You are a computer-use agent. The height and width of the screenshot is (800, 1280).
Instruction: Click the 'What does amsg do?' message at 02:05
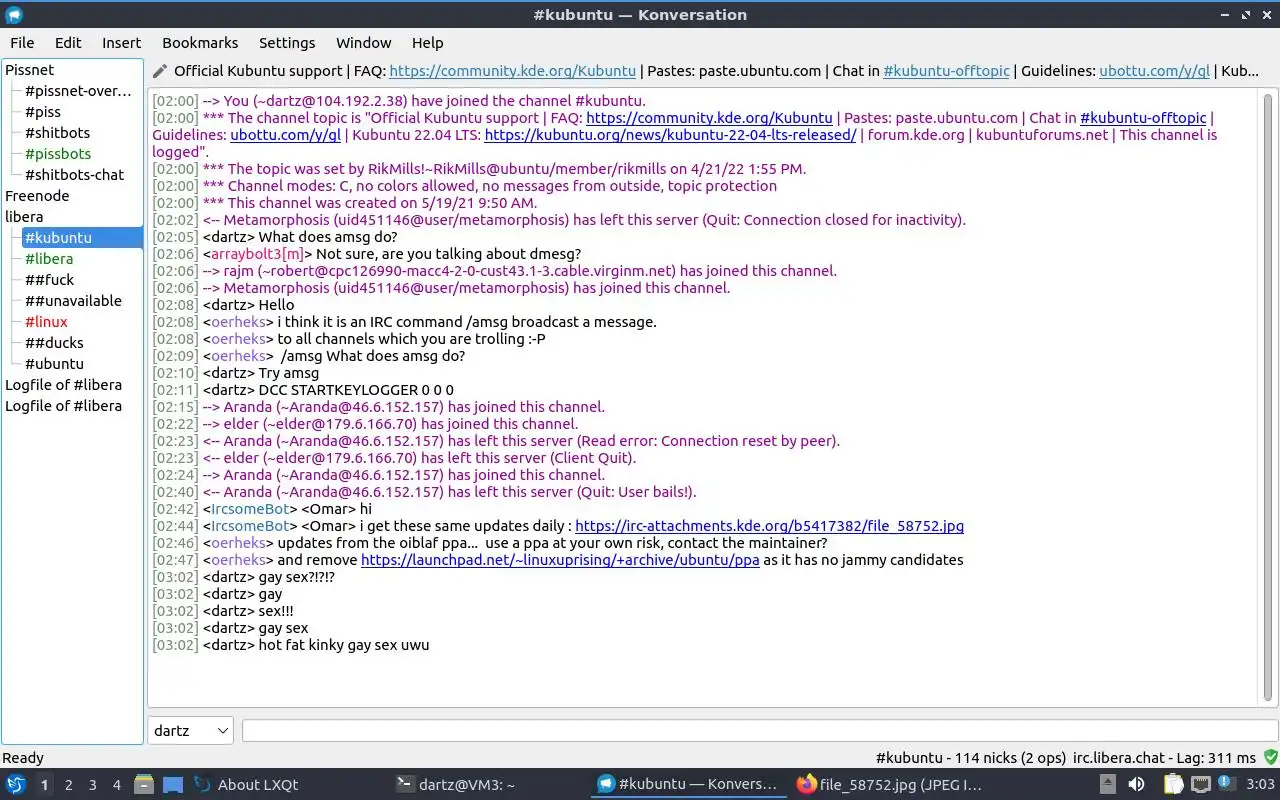[328, 237]
